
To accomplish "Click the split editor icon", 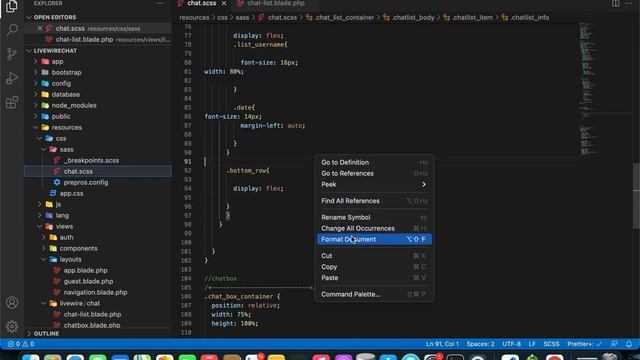I will tap(615, 3).
